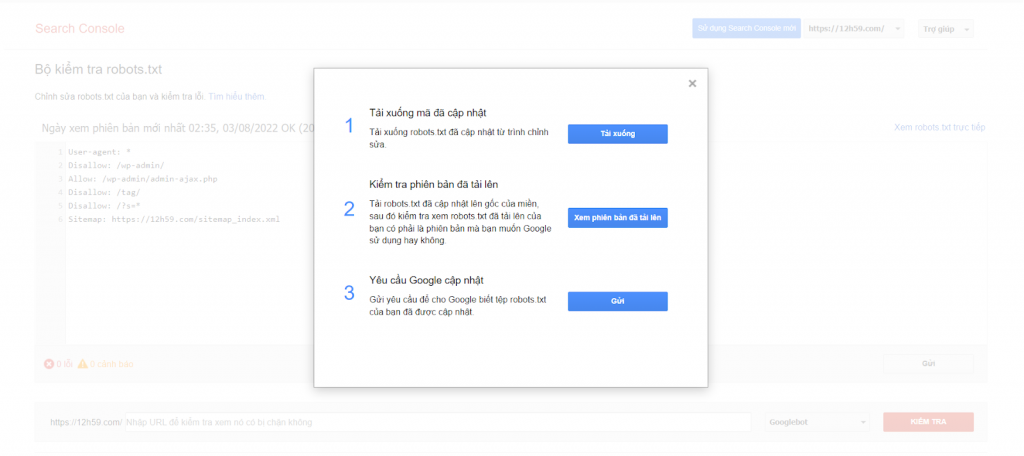Click the yellow 0 cảnh báo warning icon
This screenshot has height=456, width=1024.
pyautogui.click(x=83, y=364)
